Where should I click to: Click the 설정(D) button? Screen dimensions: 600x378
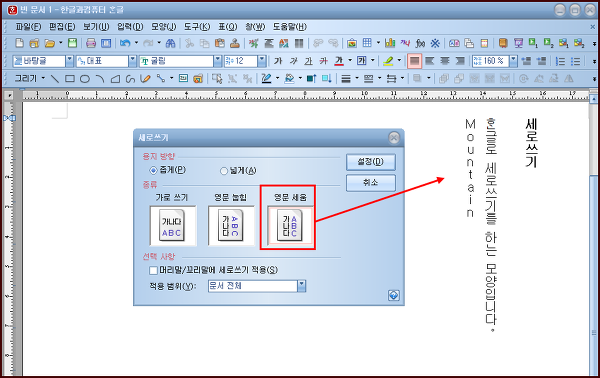click(x=370, y=162)
